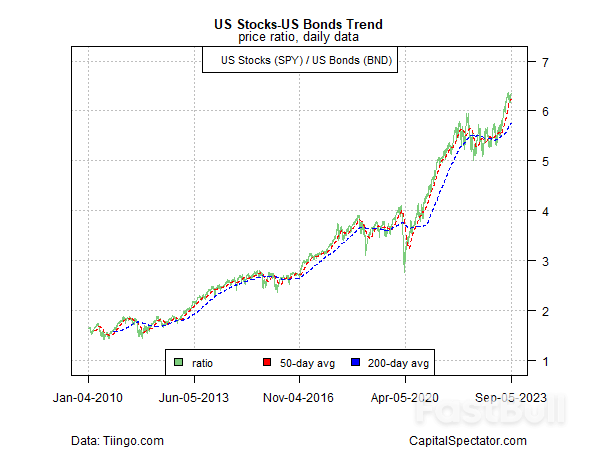Click the Jun-05-2013 x-axis date label

click(x=194, y=397)
